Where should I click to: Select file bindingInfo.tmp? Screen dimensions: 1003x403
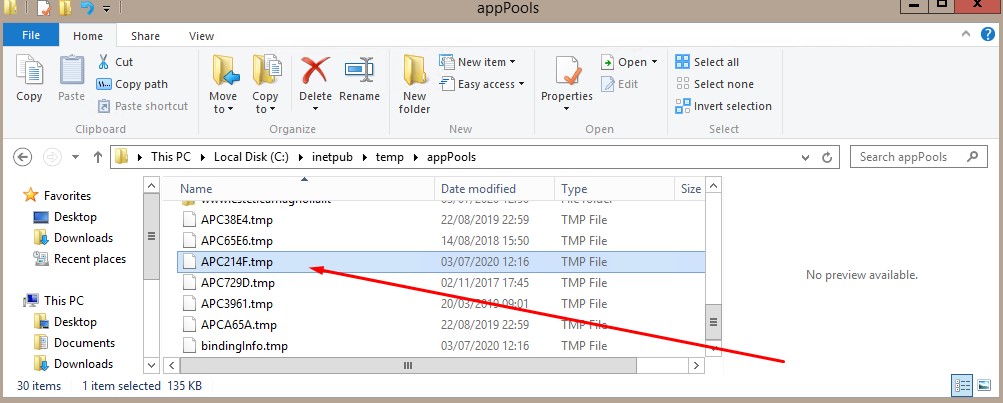[x=441, y=346]
